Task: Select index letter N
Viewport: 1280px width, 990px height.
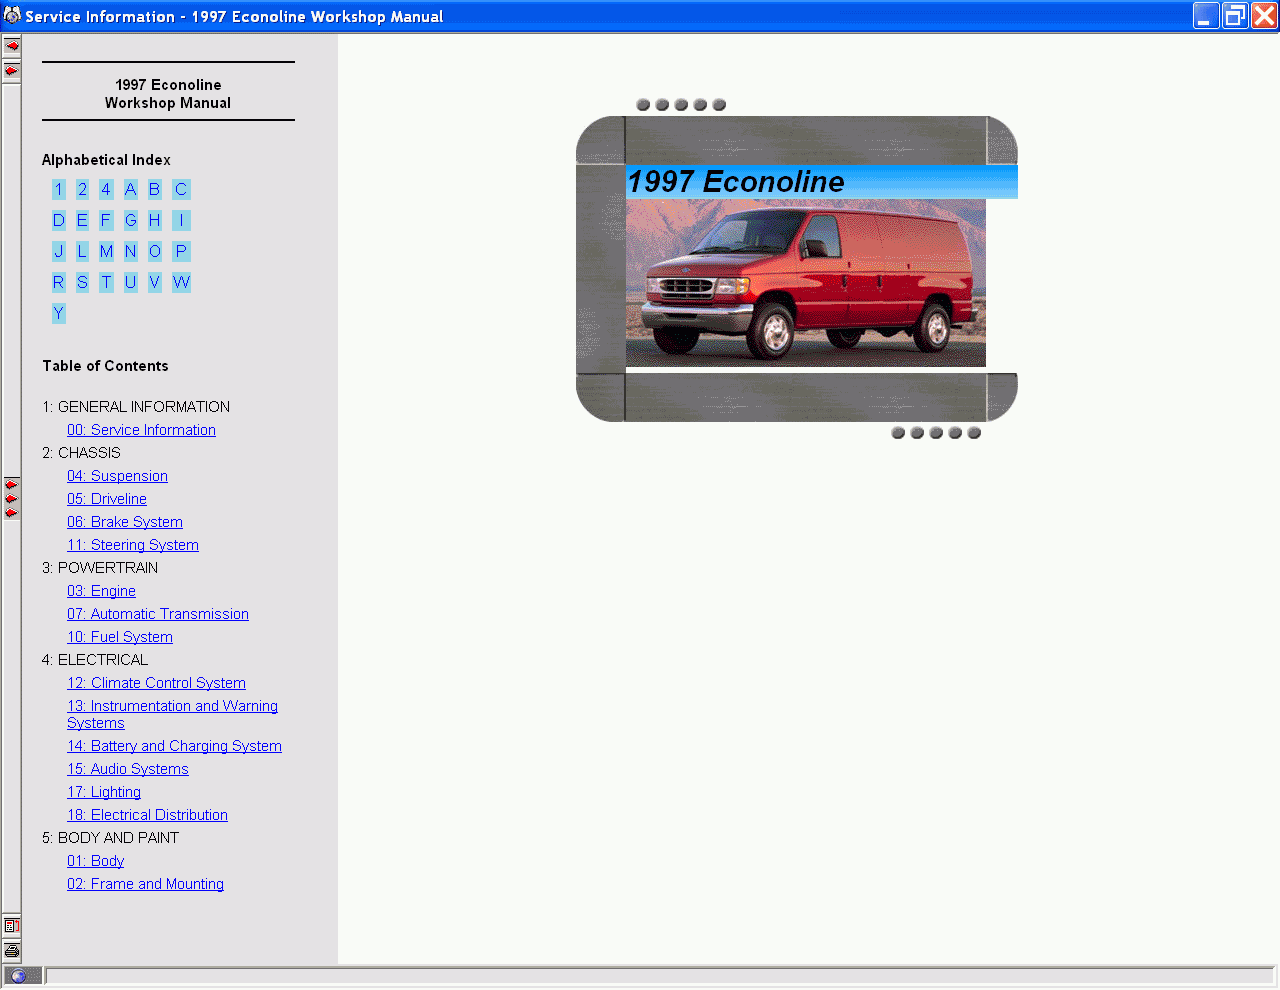Action: tap(130, 251)
